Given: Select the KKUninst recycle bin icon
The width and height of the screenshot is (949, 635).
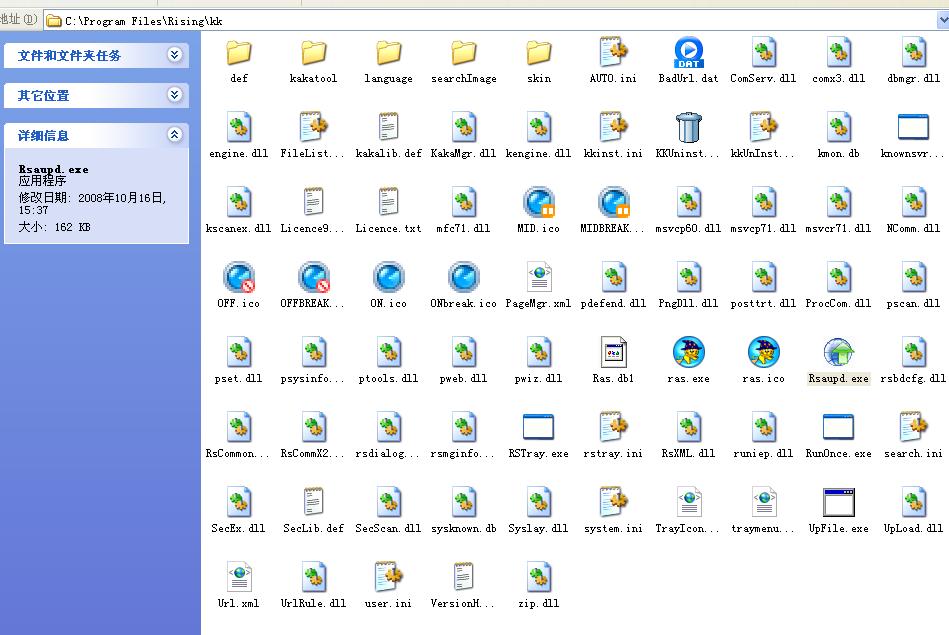Looking at the screenshot, I should 689,127.
